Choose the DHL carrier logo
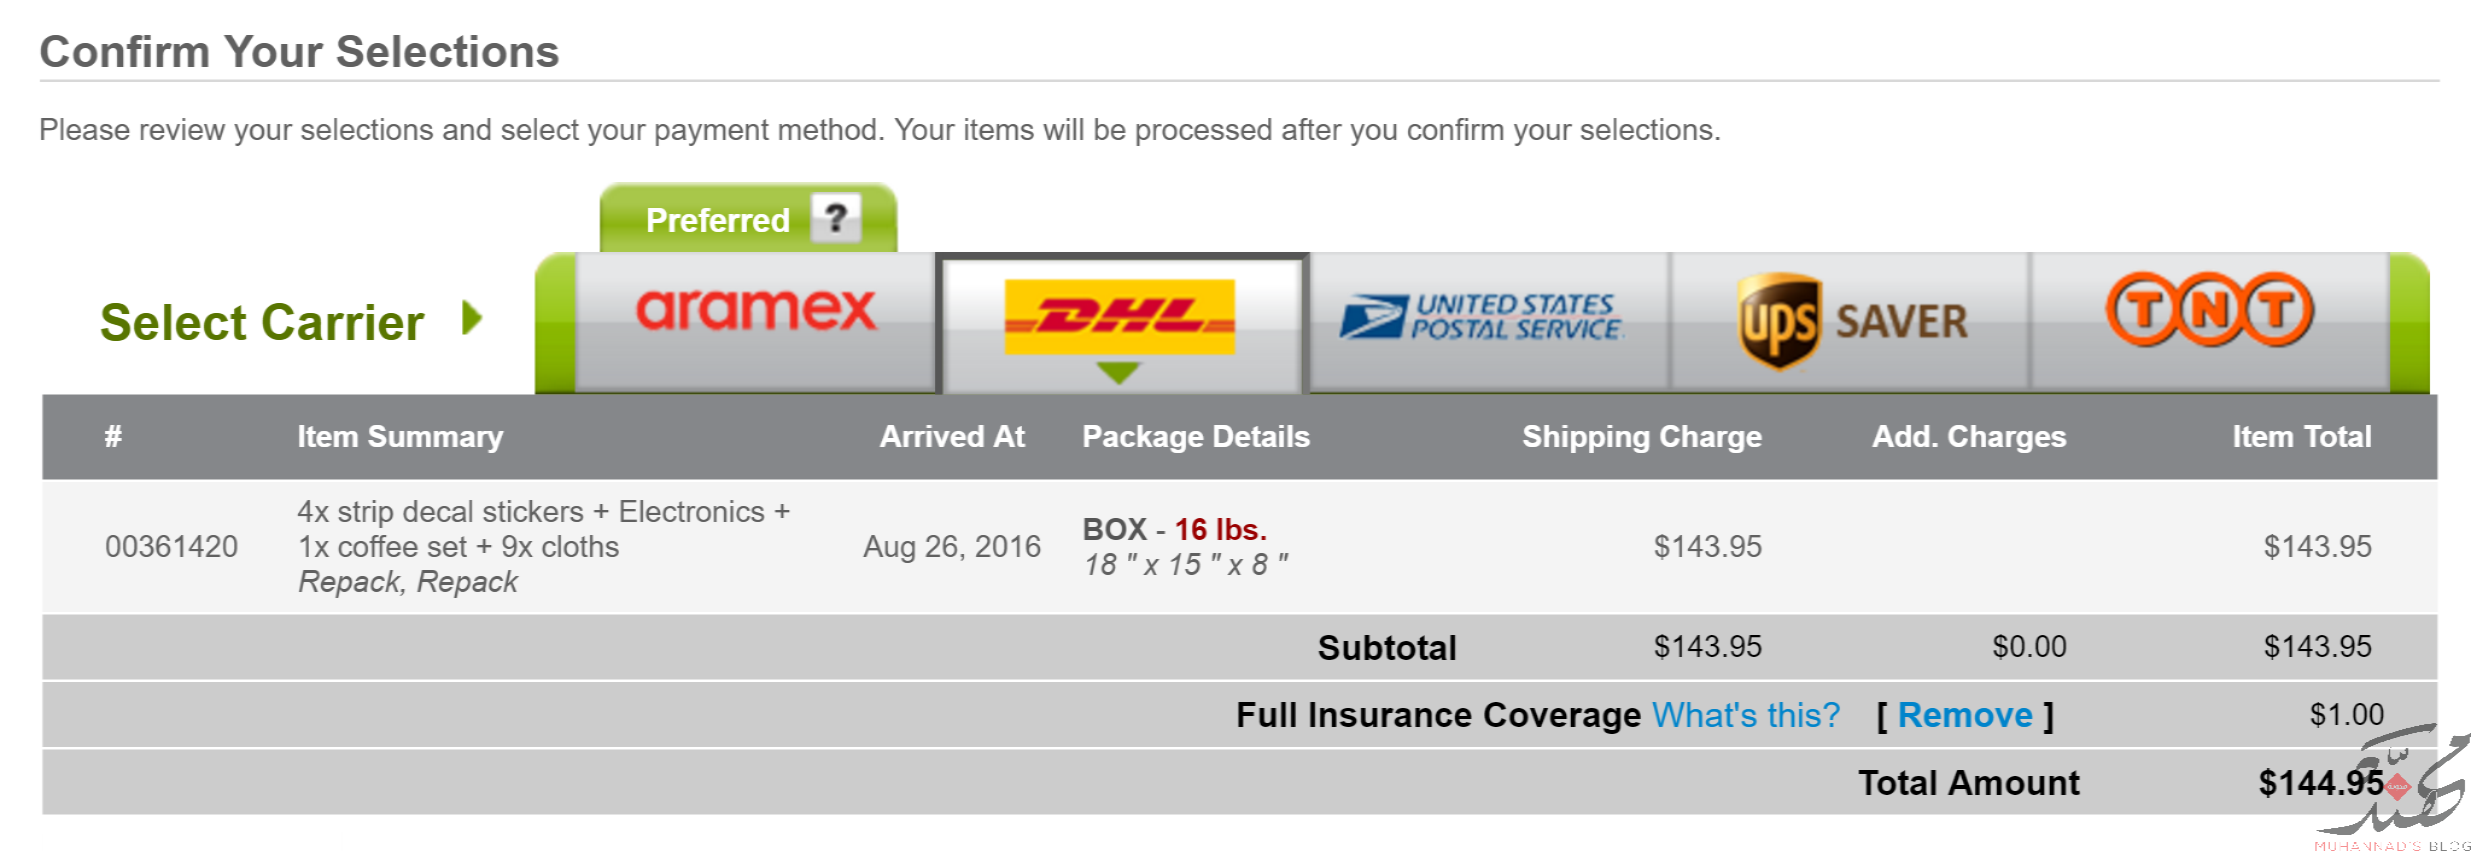 pyautogui.click(x=1119, y=317)
